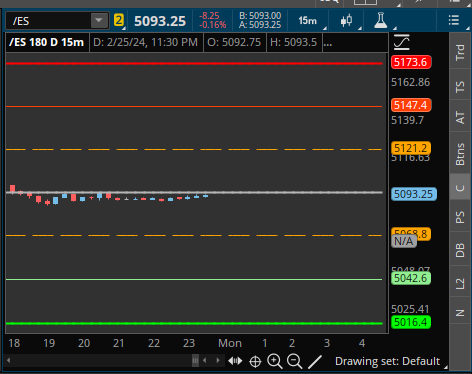Open the DB sidebar tab
This screenshot has width=472, height=374.
tap(460, 250)
